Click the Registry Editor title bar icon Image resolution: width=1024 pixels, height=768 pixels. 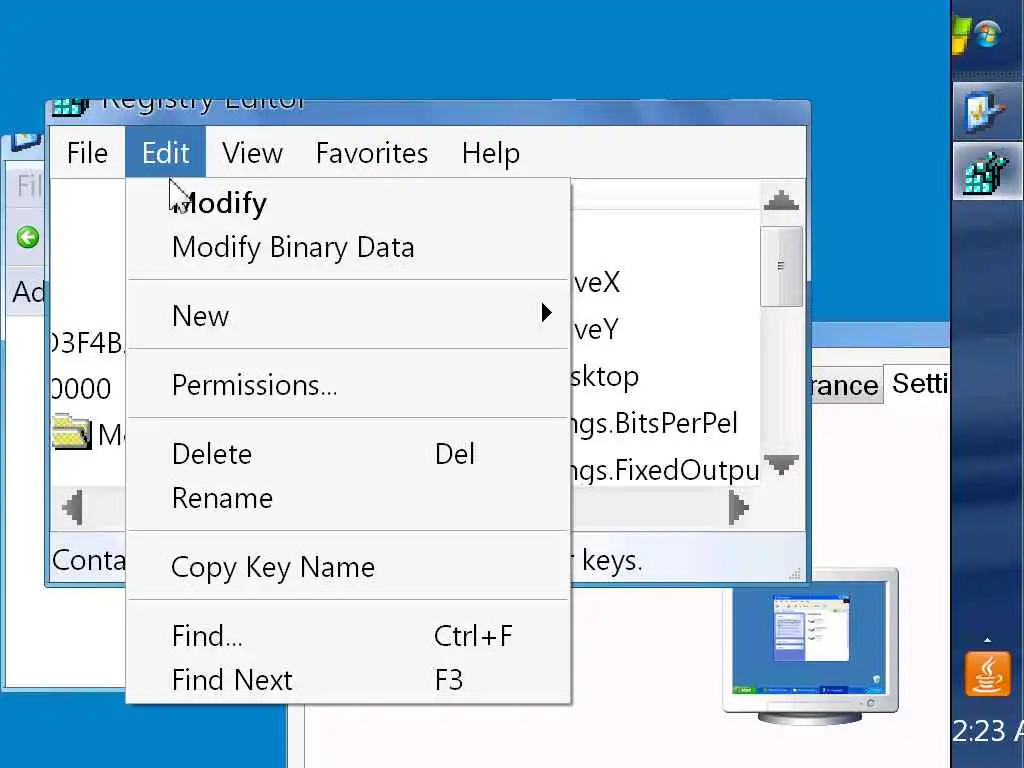[69, 107]
